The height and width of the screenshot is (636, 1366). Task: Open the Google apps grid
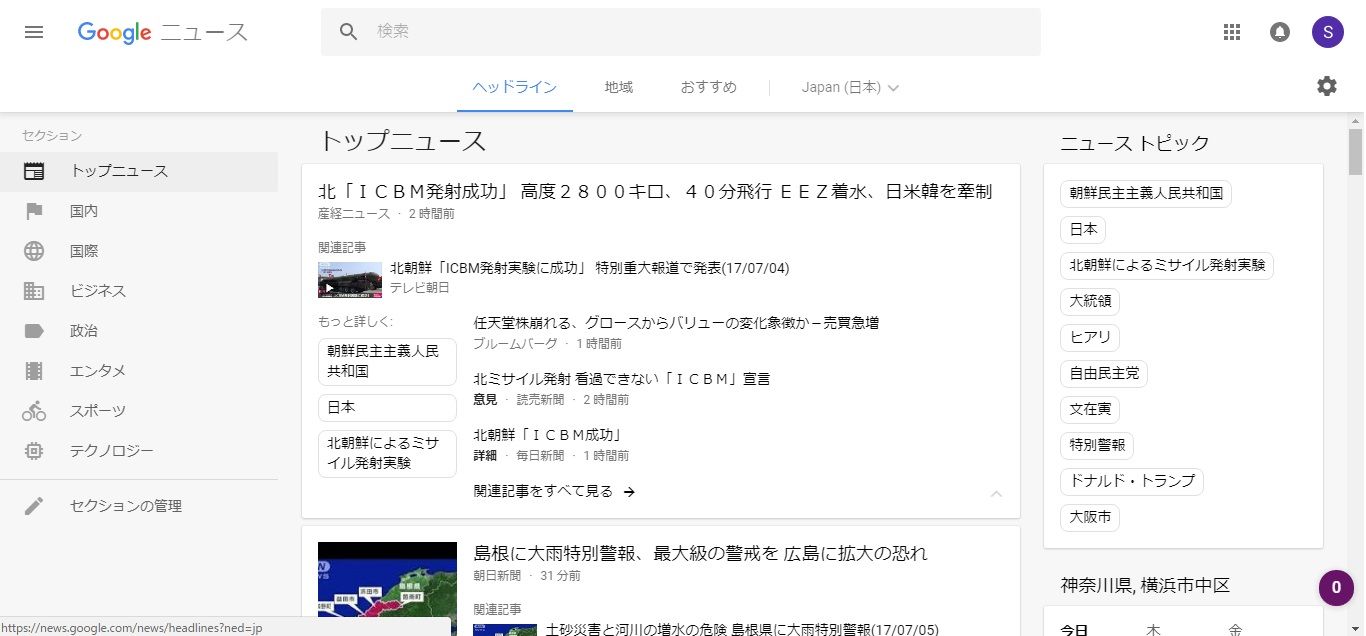coord(1232,32)
